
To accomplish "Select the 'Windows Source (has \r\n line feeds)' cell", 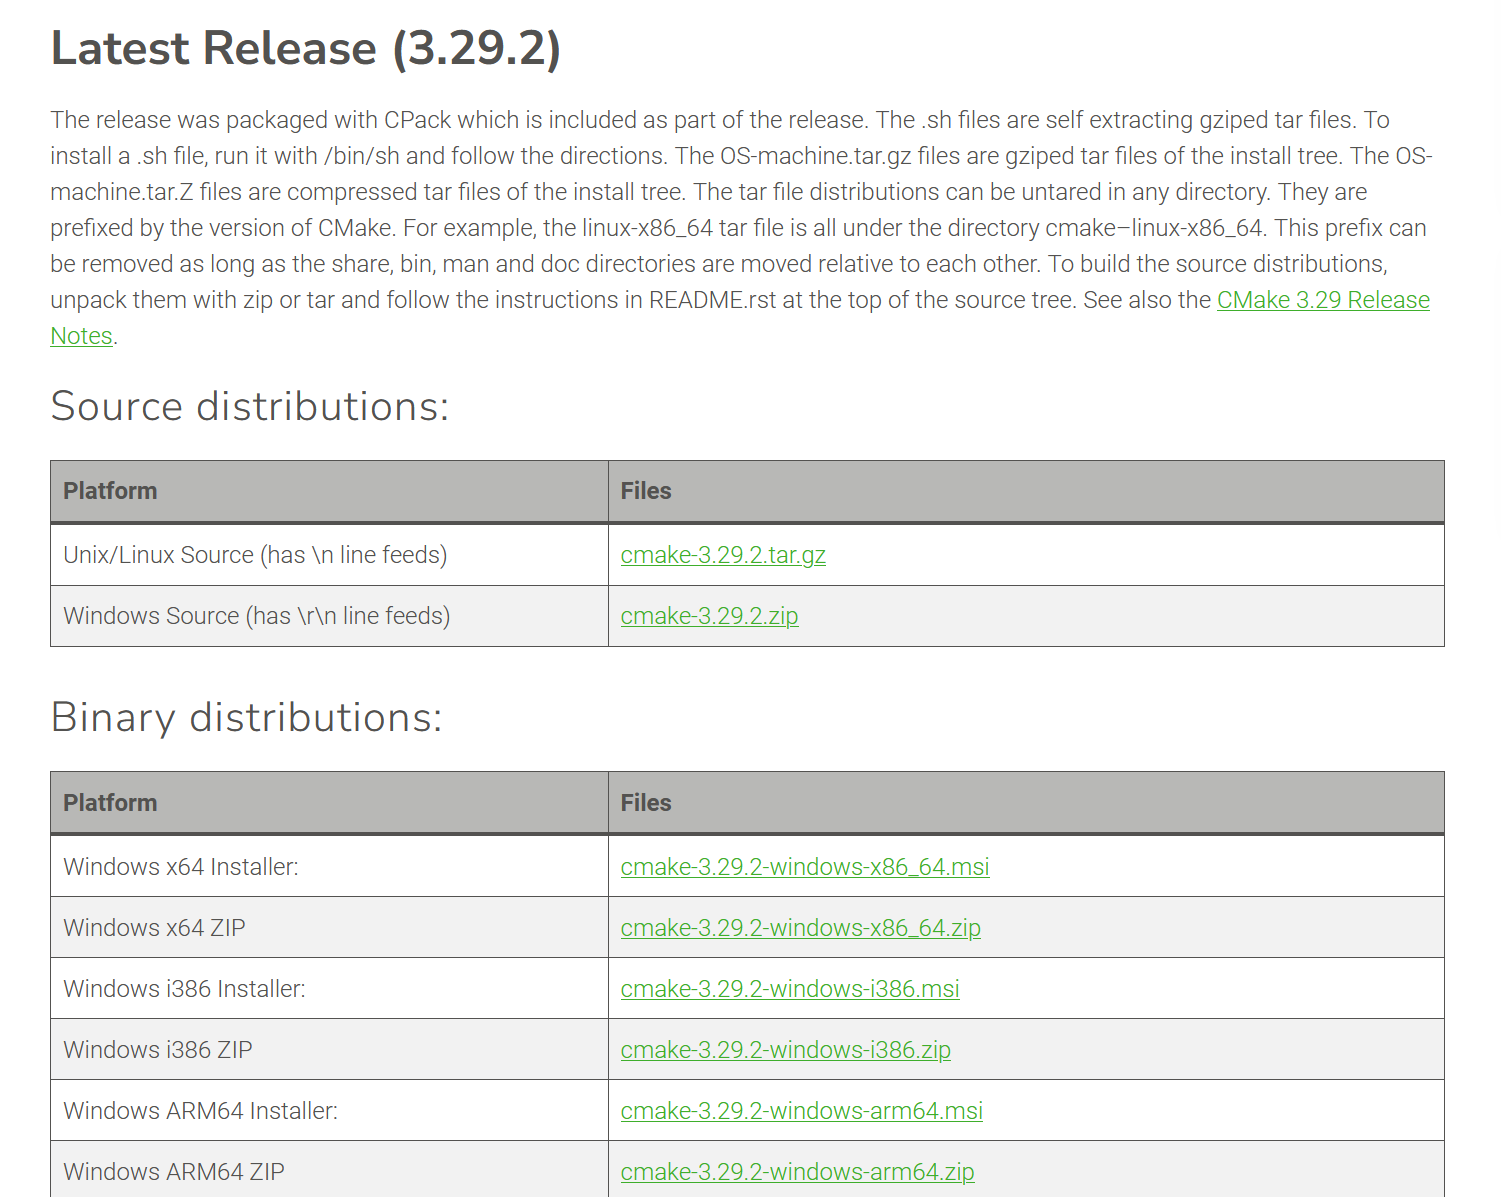I will click(x=329, y=616).
